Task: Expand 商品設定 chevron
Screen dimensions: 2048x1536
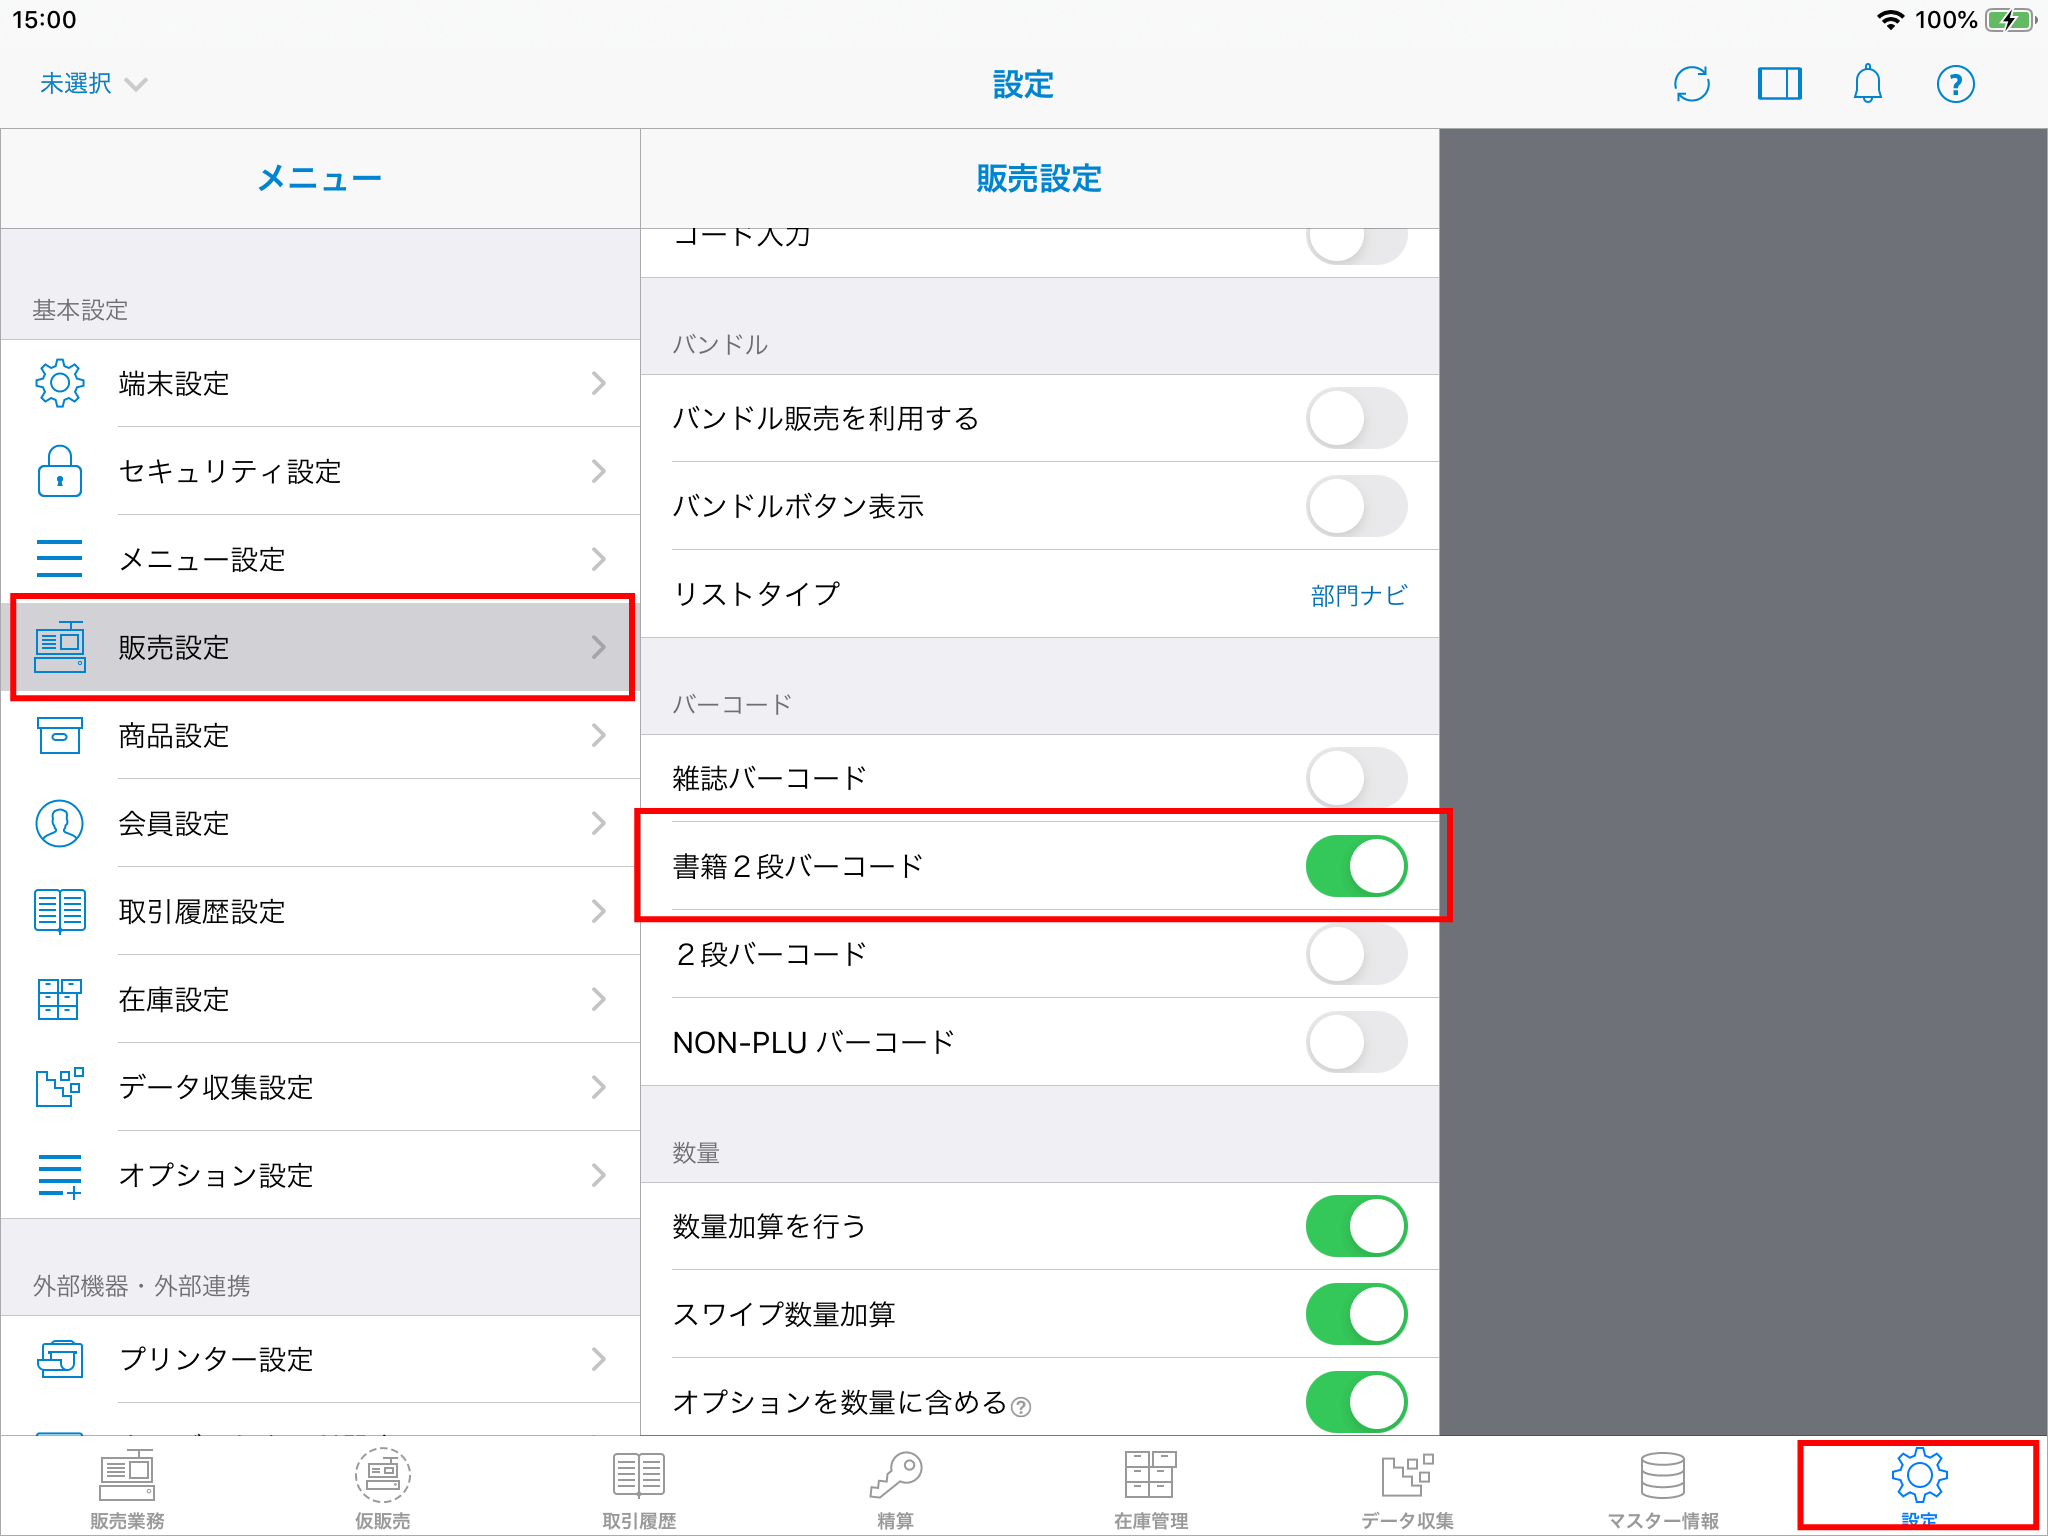Action: [599, 735]
